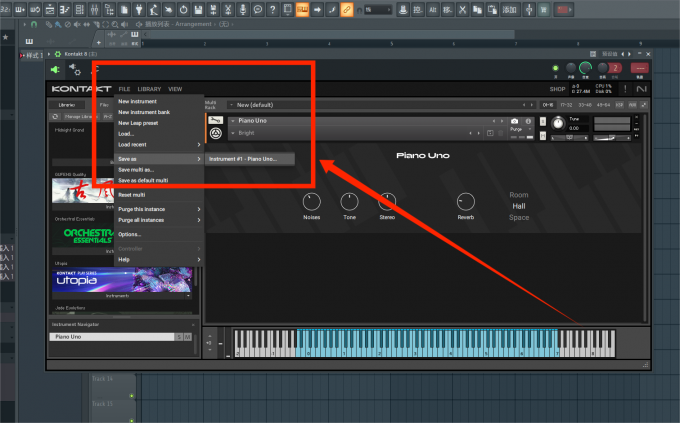Image resolution: width=680 pixels, height=423 pixels.
Task: Open the Kontakt FILE menu
Action: point(124,89)
